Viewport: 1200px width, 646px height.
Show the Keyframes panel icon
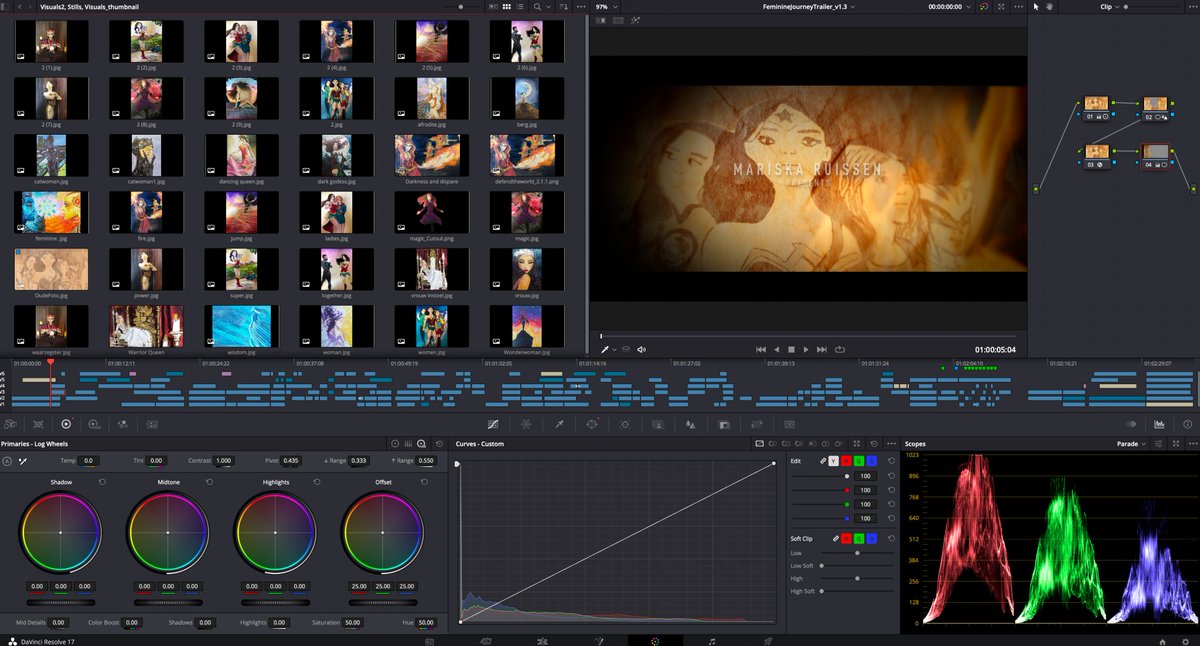click(1132, 424)
